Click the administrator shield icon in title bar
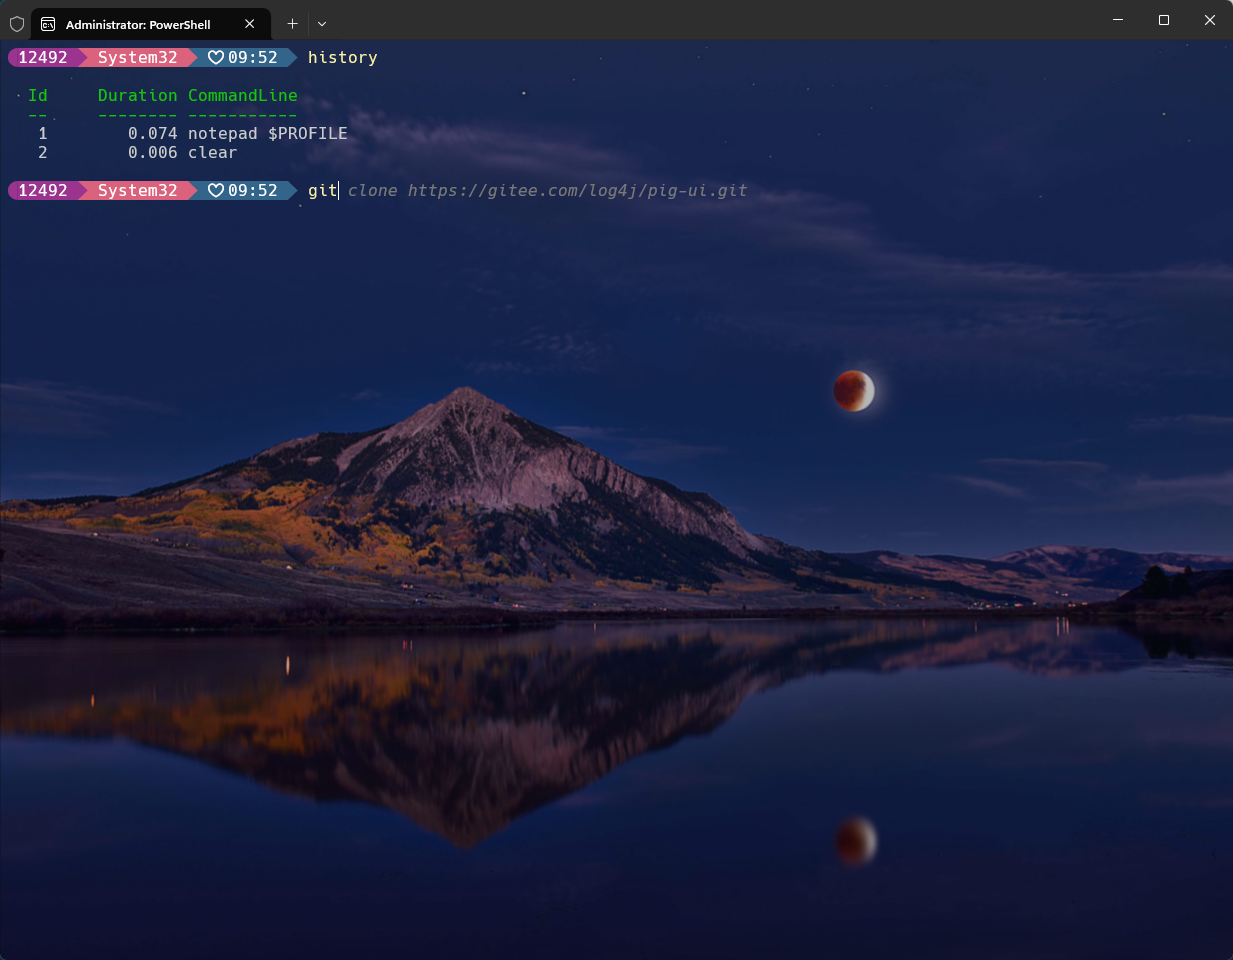Image resolution: width=1233 pixels, height=960 pixels. pyautogui.click(x=17, y=23)
